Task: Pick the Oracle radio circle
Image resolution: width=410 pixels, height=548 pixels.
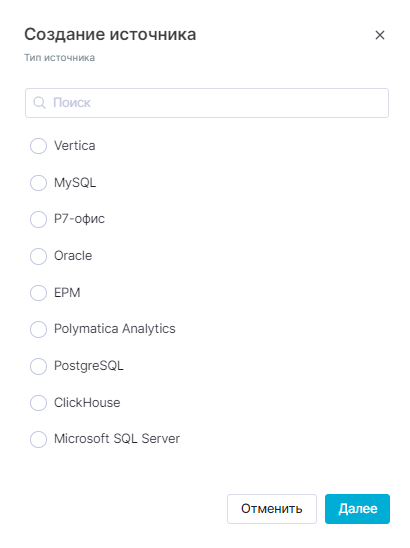Action: [38, 256]
